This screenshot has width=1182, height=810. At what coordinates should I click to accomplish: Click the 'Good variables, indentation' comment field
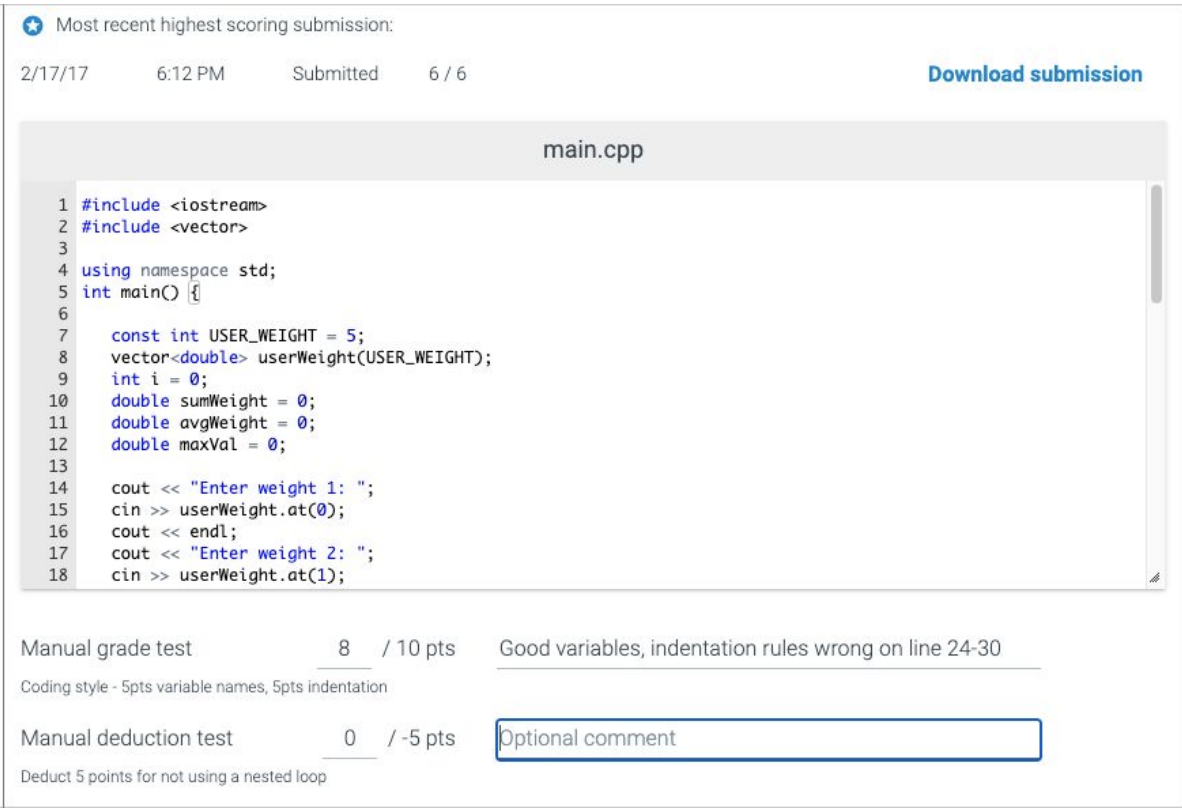[768, 649]
